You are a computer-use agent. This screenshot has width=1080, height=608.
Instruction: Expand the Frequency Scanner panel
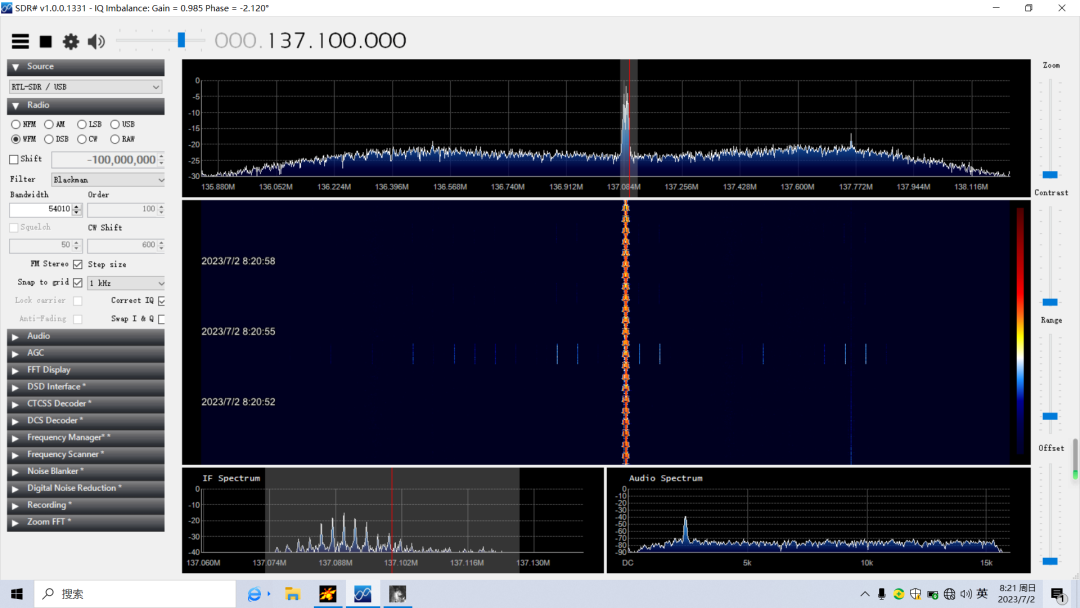click(85, 454)
